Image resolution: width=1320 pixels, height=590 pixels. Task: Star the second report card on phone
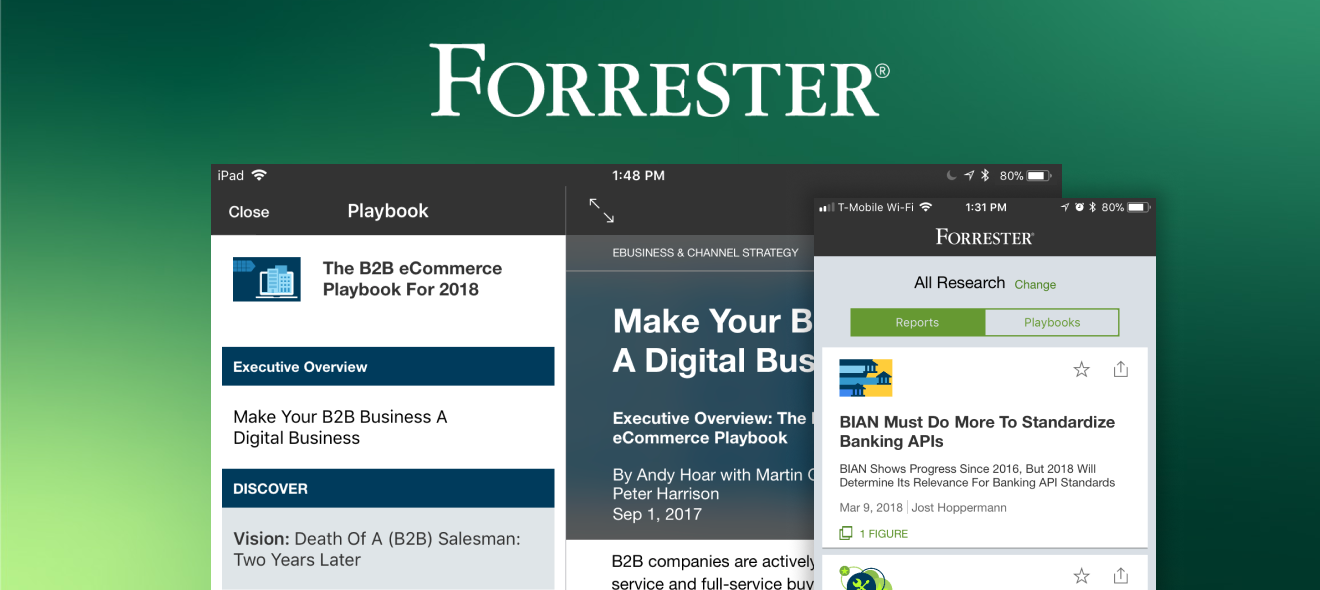pyautogui.click(x=1081, y=576)
